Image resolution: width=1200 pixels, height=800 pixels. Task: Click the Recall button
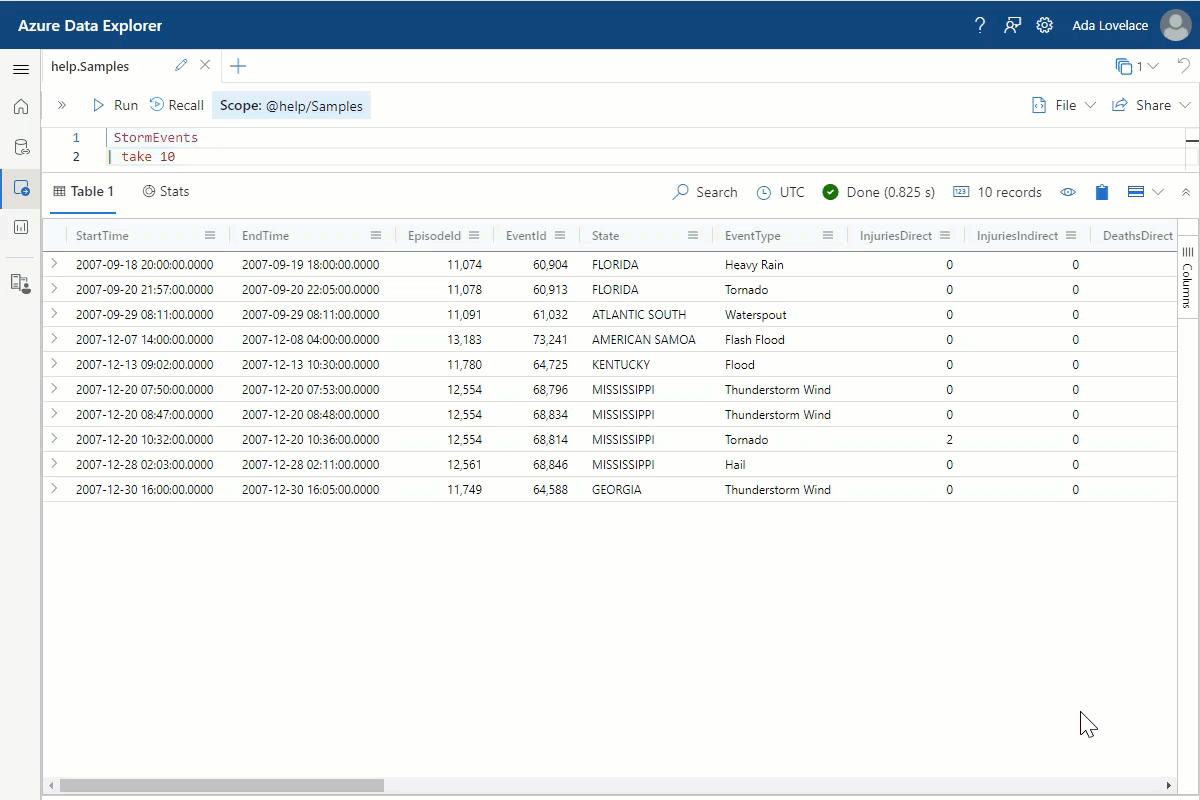click(177, 105)
